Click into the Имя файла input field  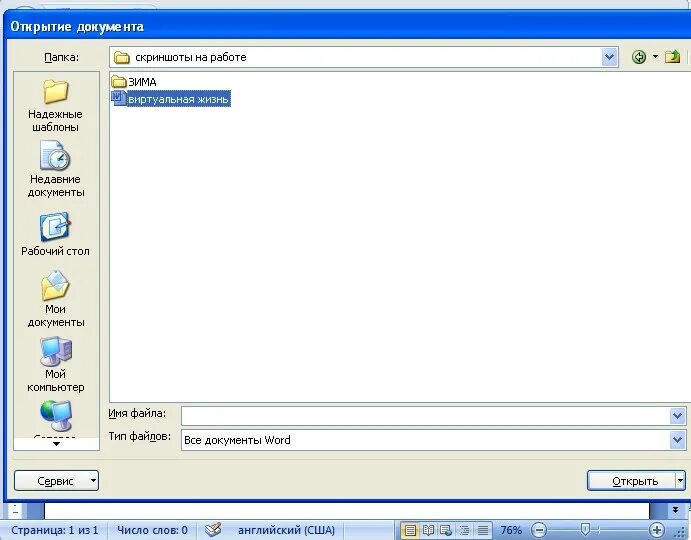coord(426,415)
